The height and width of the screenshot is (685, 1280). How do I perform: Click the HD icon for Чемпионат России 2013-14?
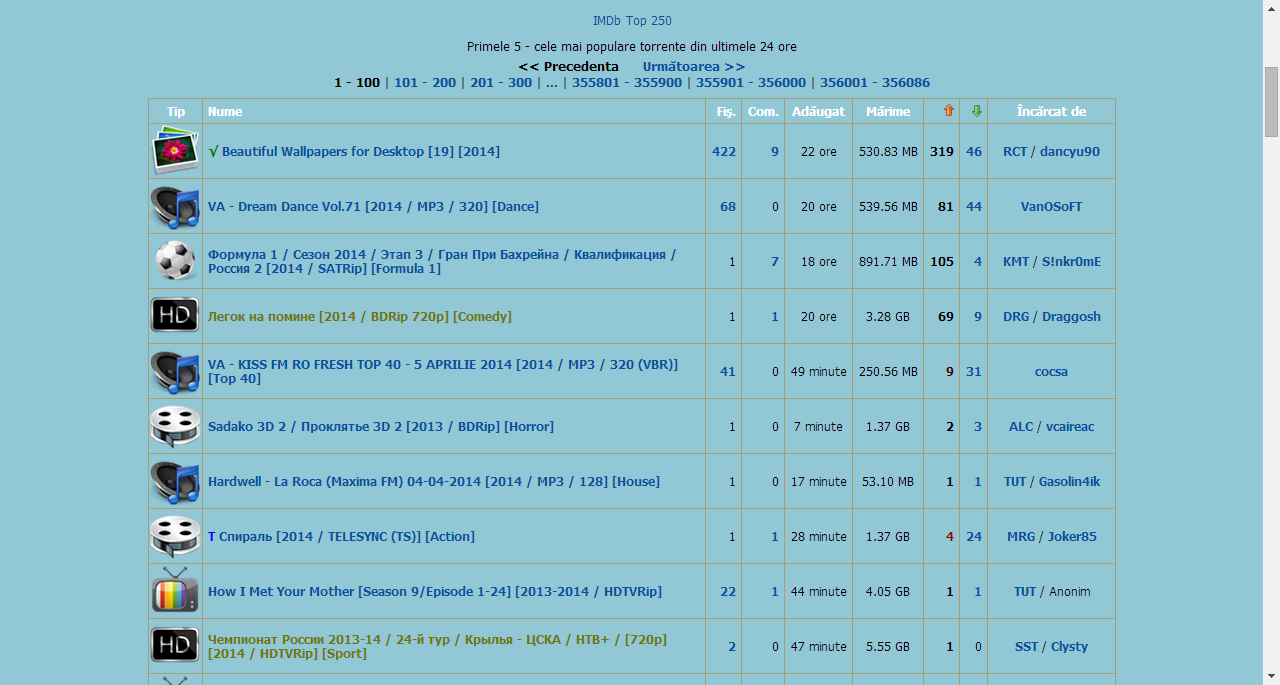click(175, 646)
